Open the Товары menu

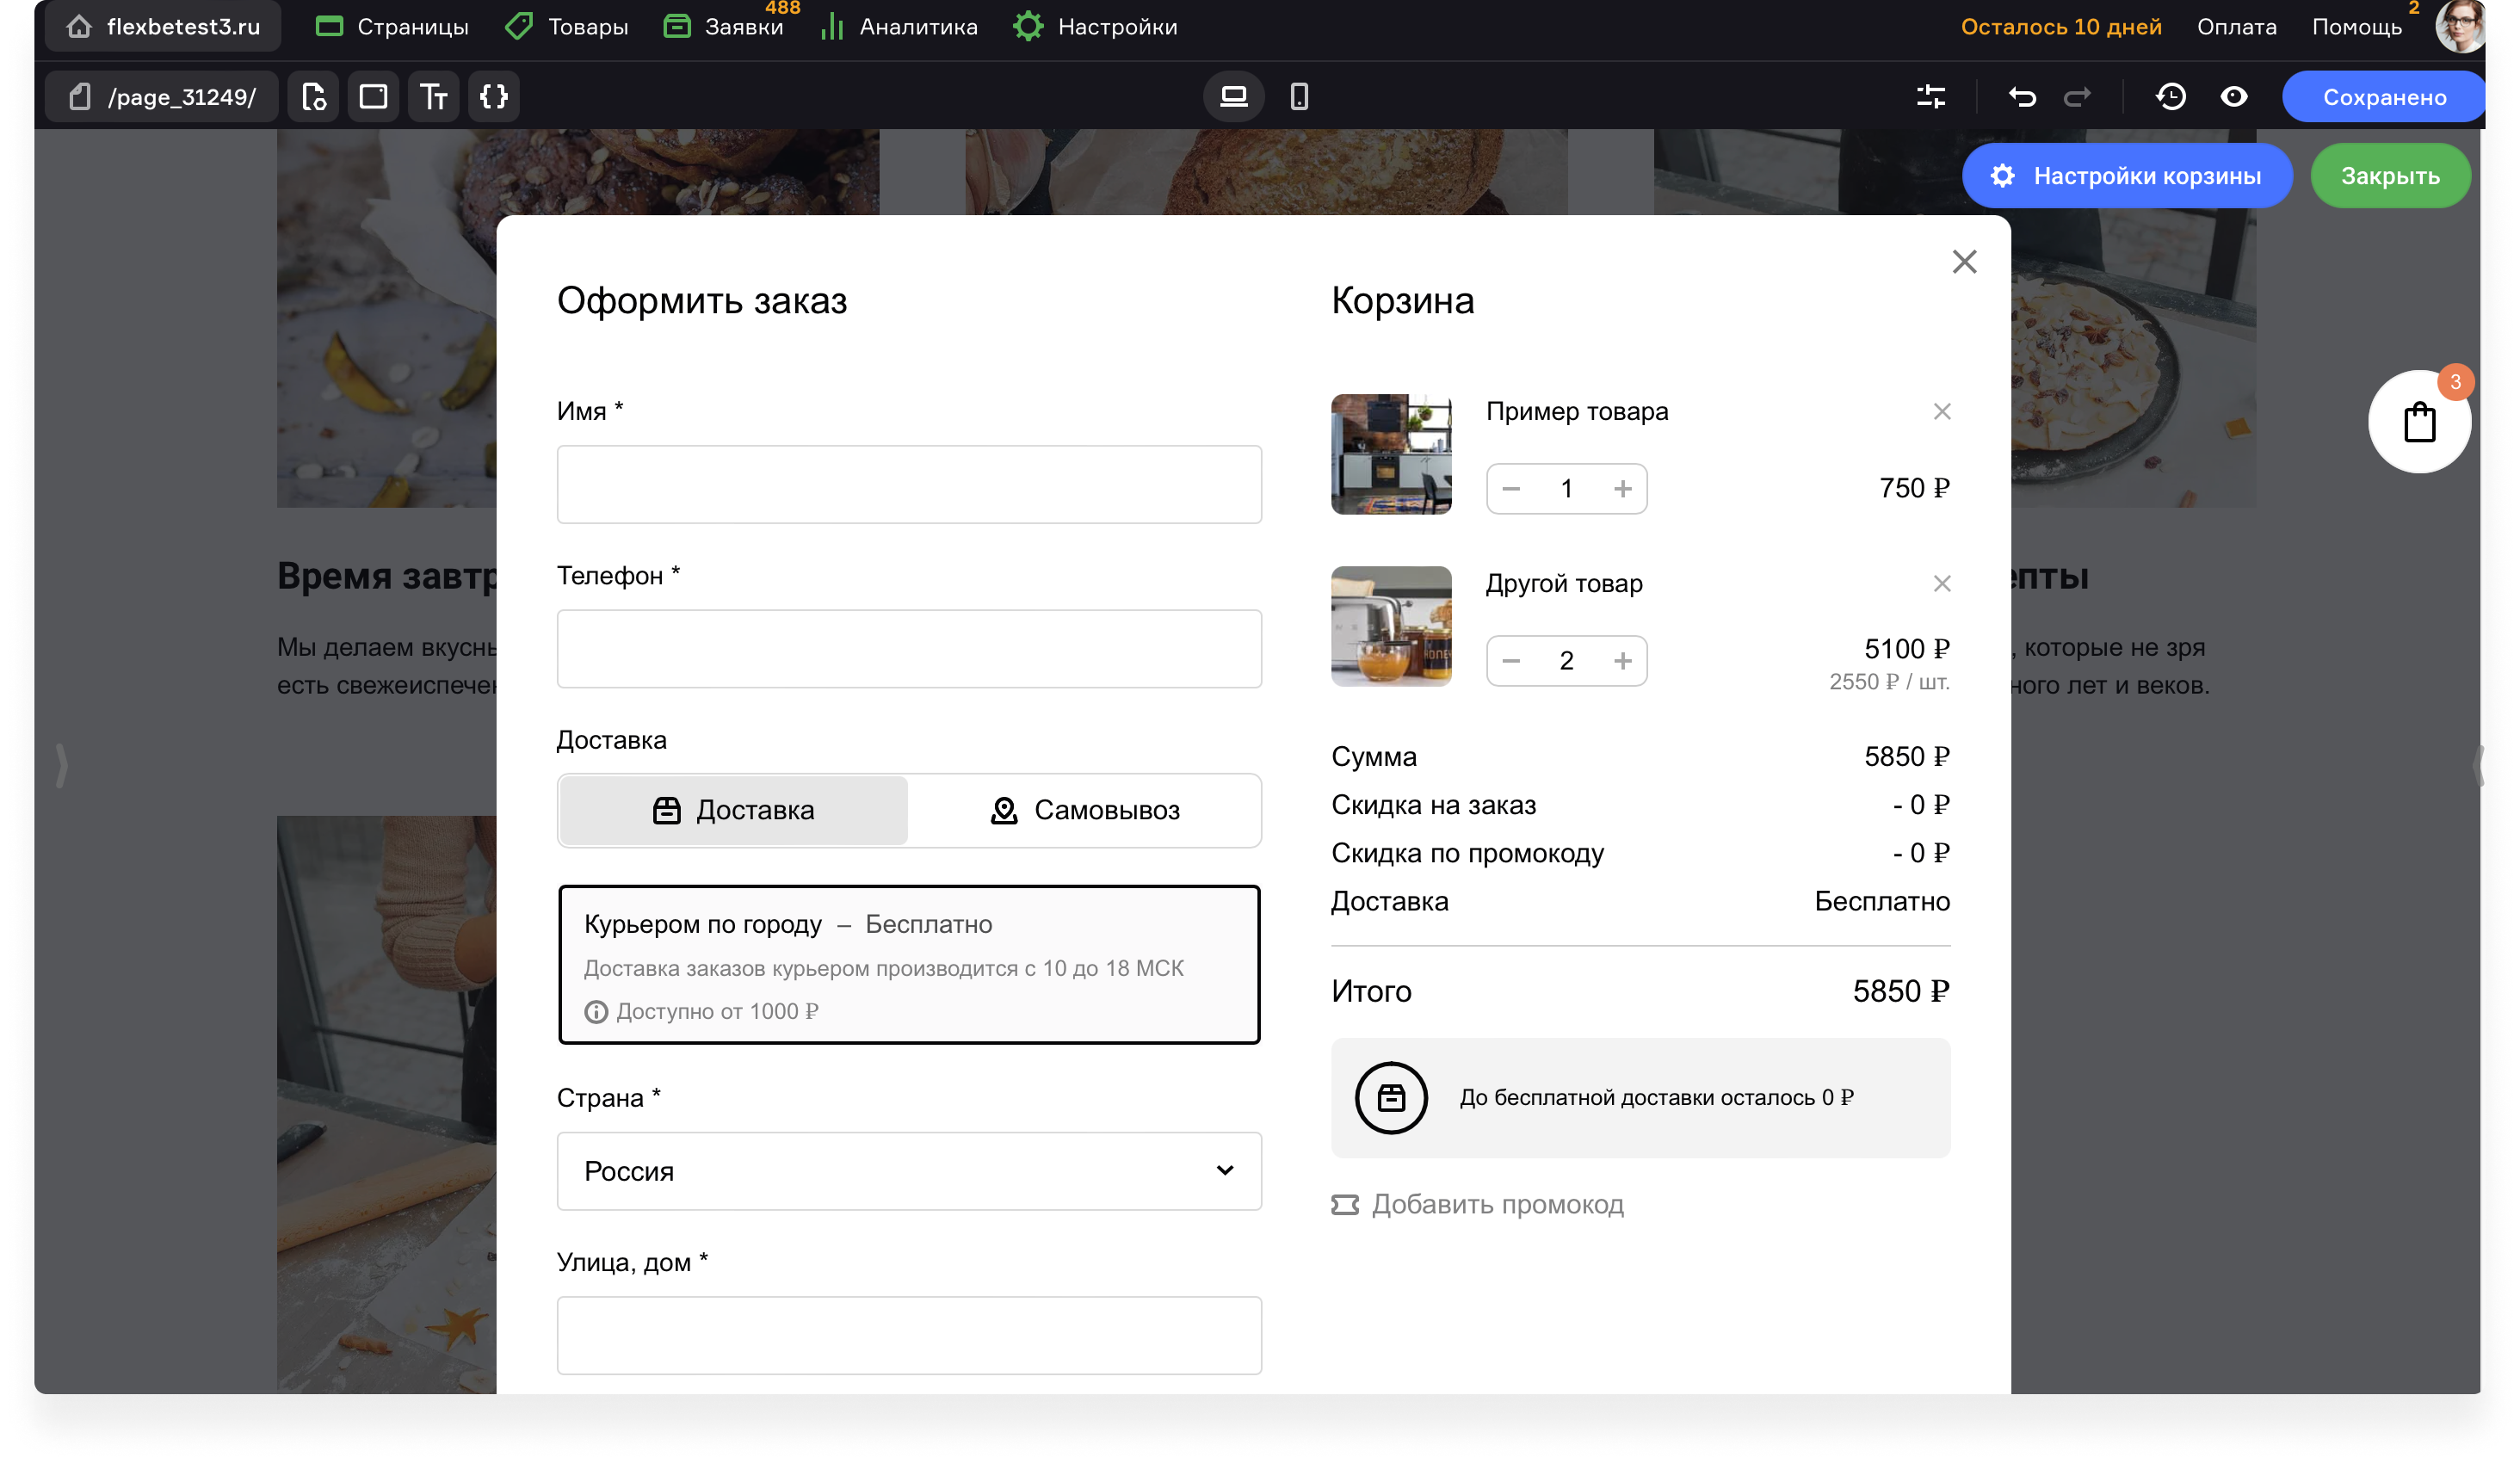(x=567, y=27)
